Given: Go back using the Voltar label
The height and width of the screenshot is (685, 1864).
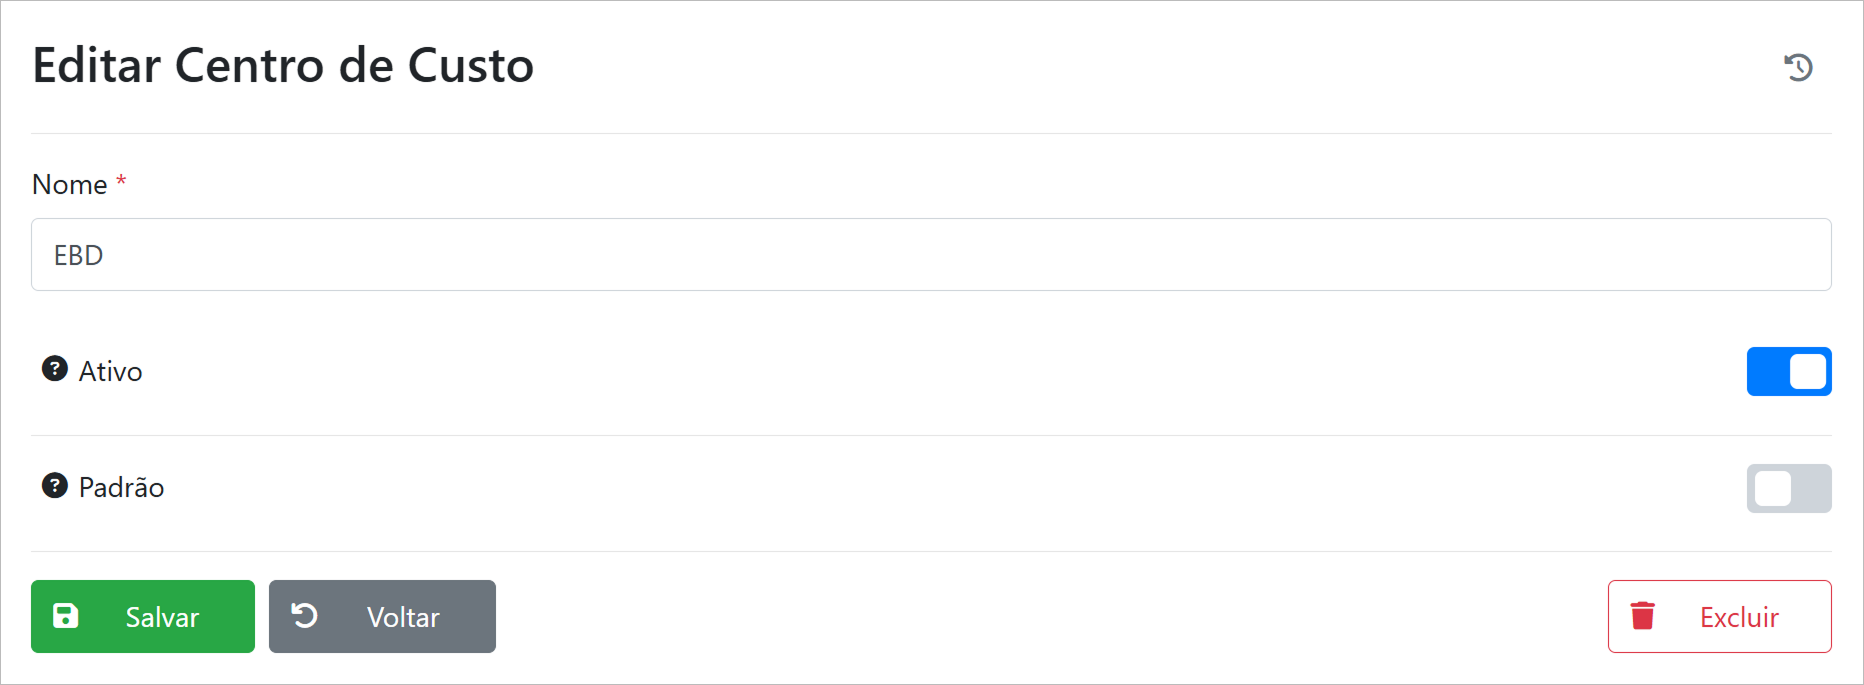Looking at the screenshot, I should [403, 617].
